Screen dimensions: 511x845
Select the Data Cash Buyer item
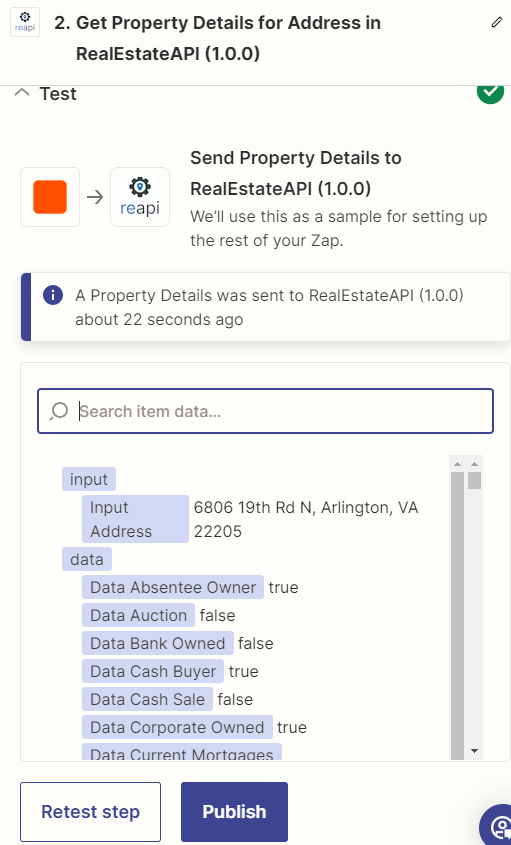153,671
